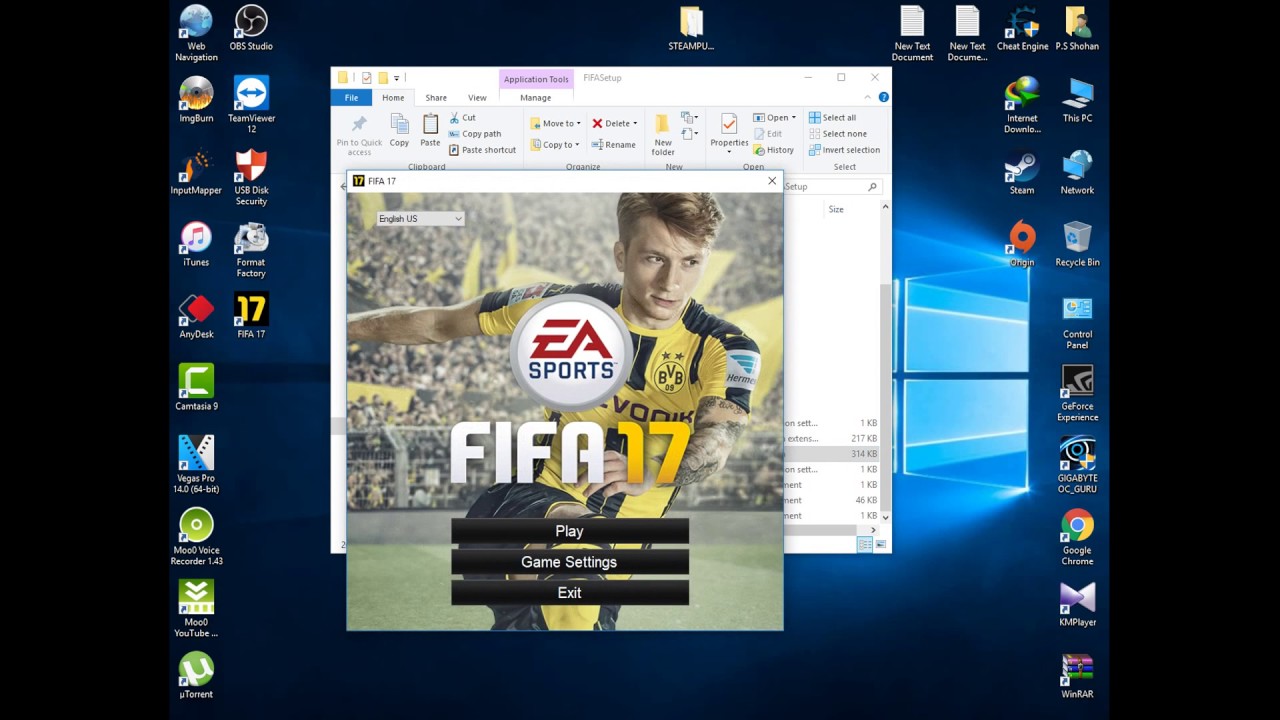
Task: Open the Easy access dropdown icon
Action: pos(689,134)
